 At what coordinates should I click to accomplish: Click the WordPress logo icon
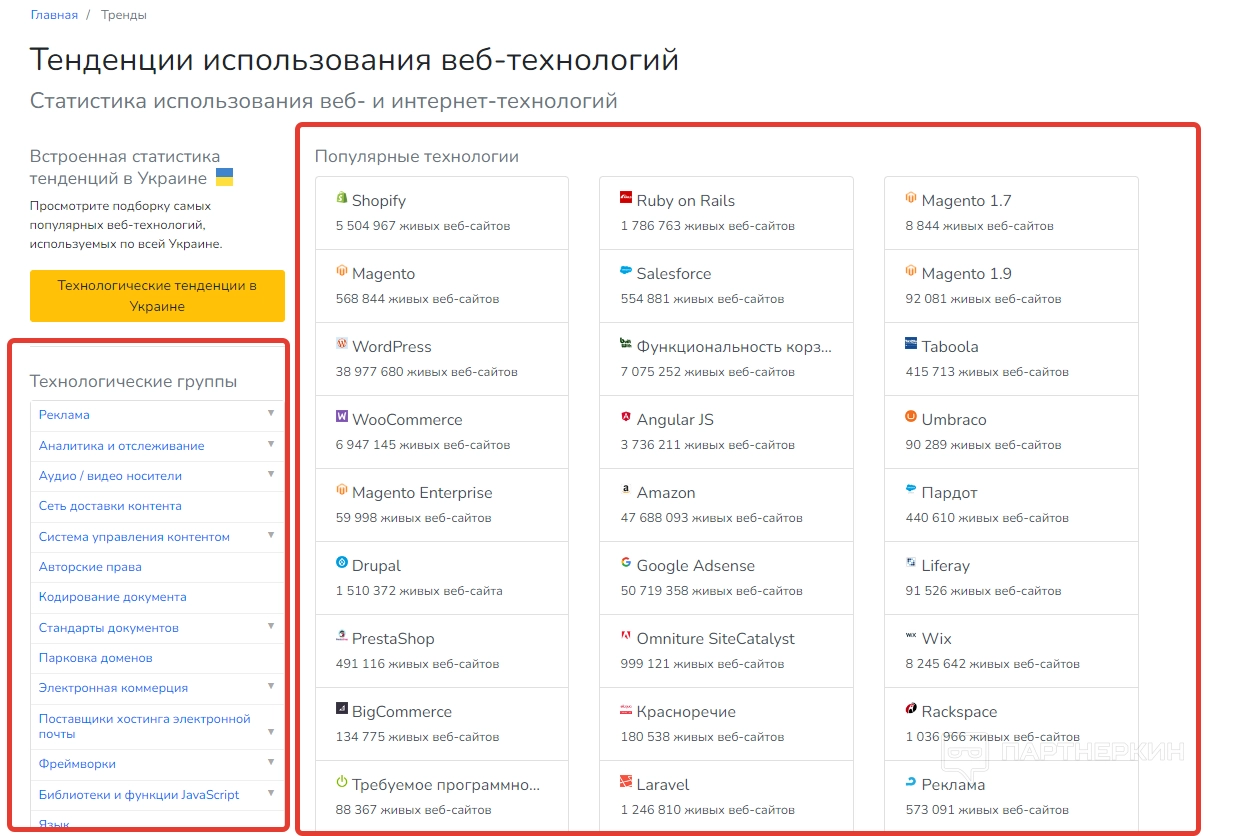342,345
